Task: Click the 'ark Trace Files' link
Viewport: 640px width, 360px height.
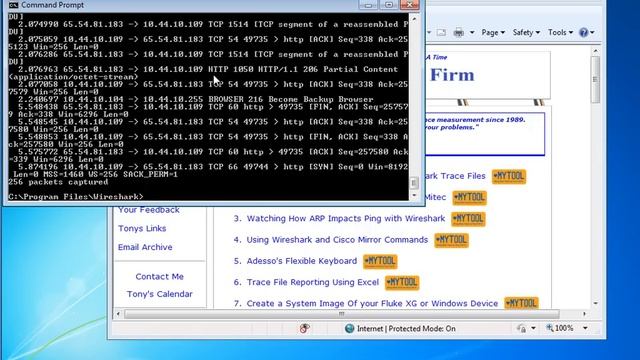Action: click(455, 176)
